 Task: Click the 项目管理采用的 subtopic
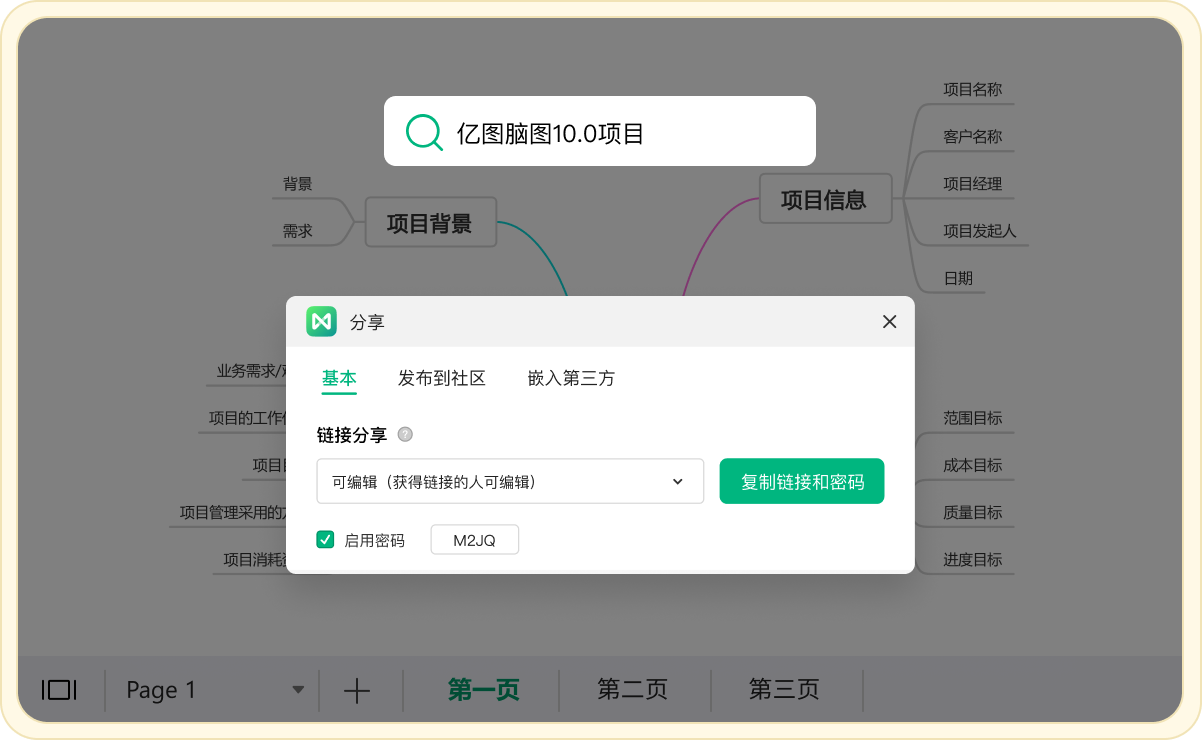[x=233, y=512]
